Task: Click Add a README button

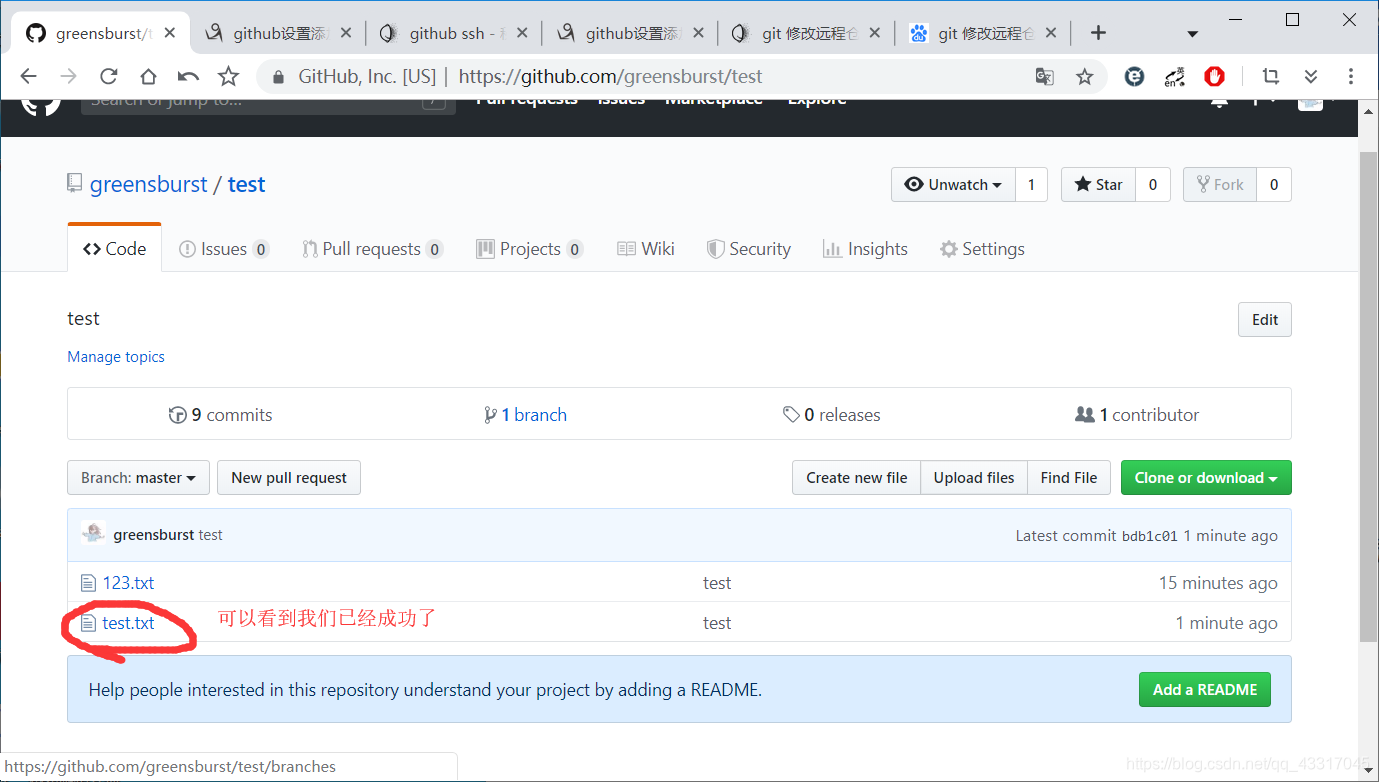Action: tap(1205, 689)
